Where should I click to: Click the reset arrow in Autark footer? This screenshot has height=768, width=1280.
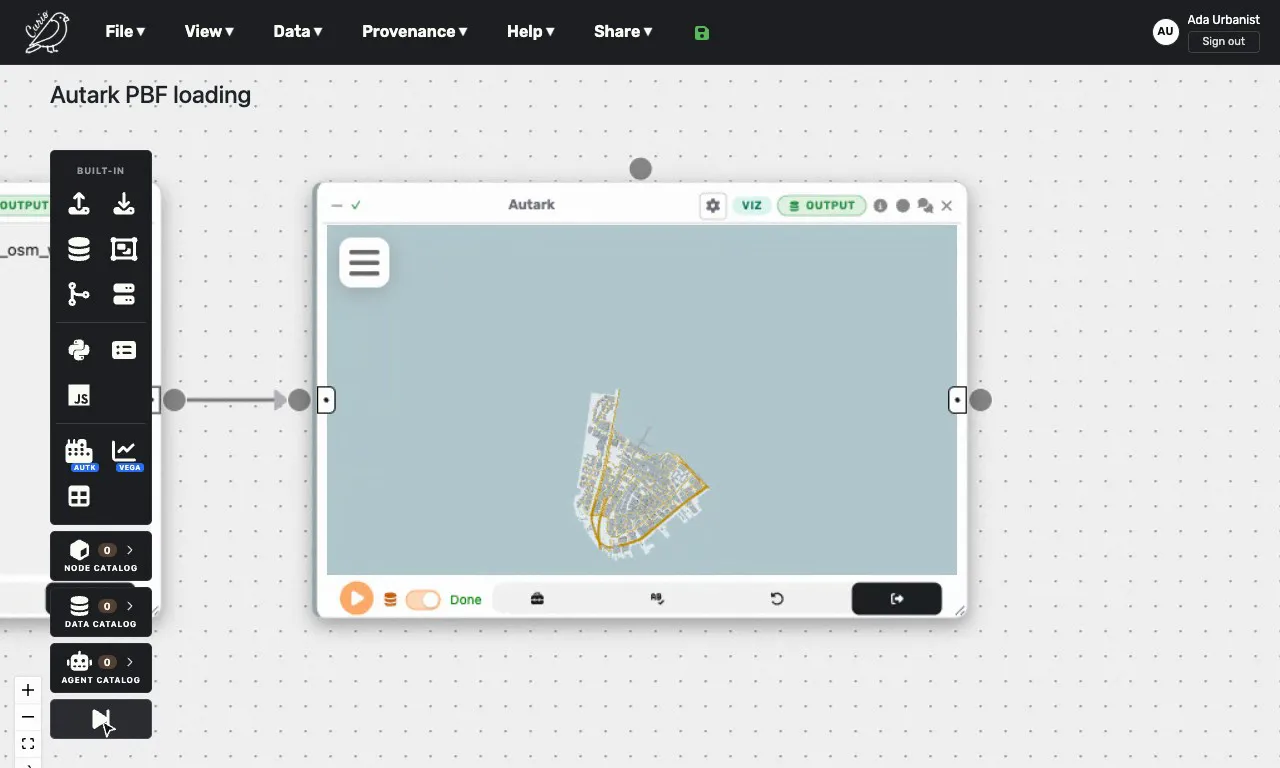[777, 599]
